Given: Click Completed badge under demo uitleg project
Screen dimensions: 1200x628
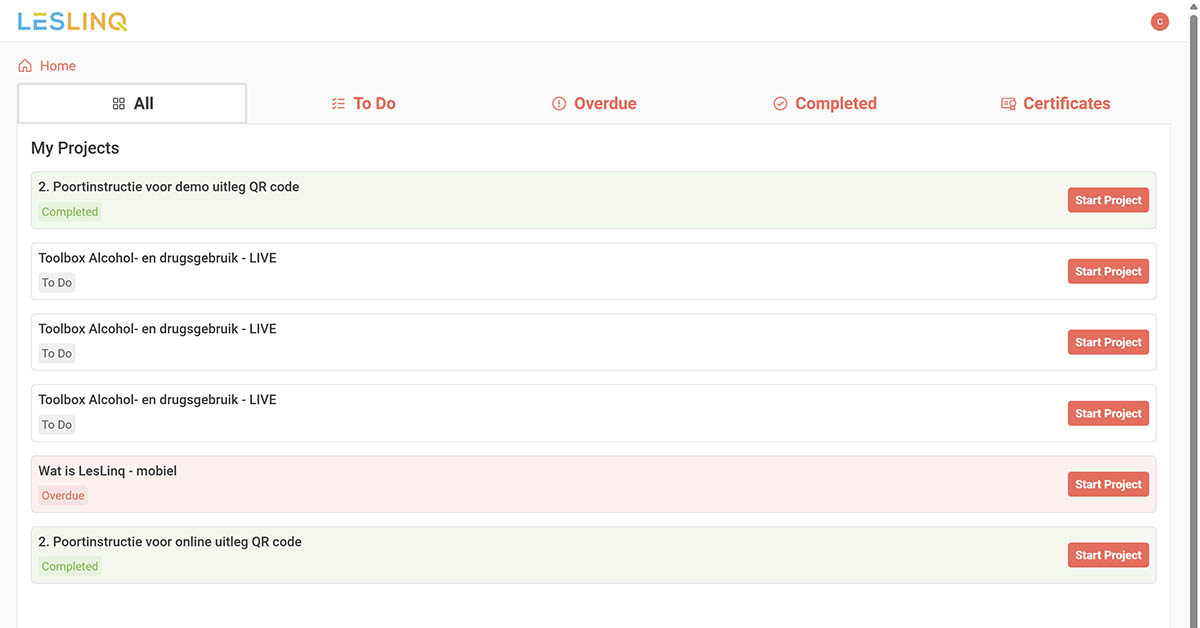Looking at the screenshot, I should pos(70,212).
